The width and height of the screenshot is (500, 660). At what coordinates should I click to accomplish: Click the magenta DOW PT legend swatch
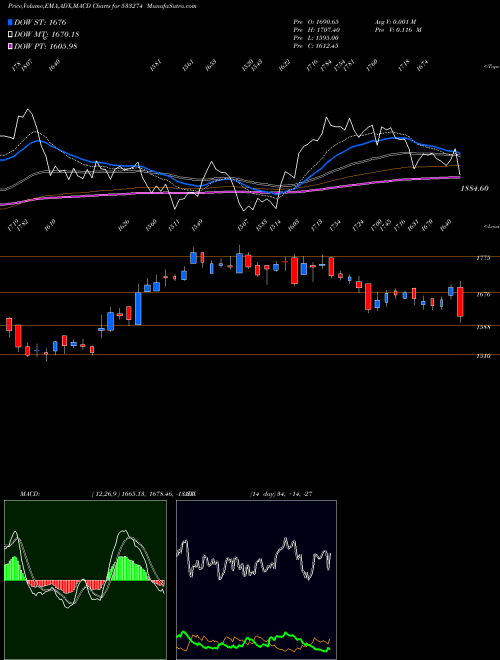pos(10,46)
